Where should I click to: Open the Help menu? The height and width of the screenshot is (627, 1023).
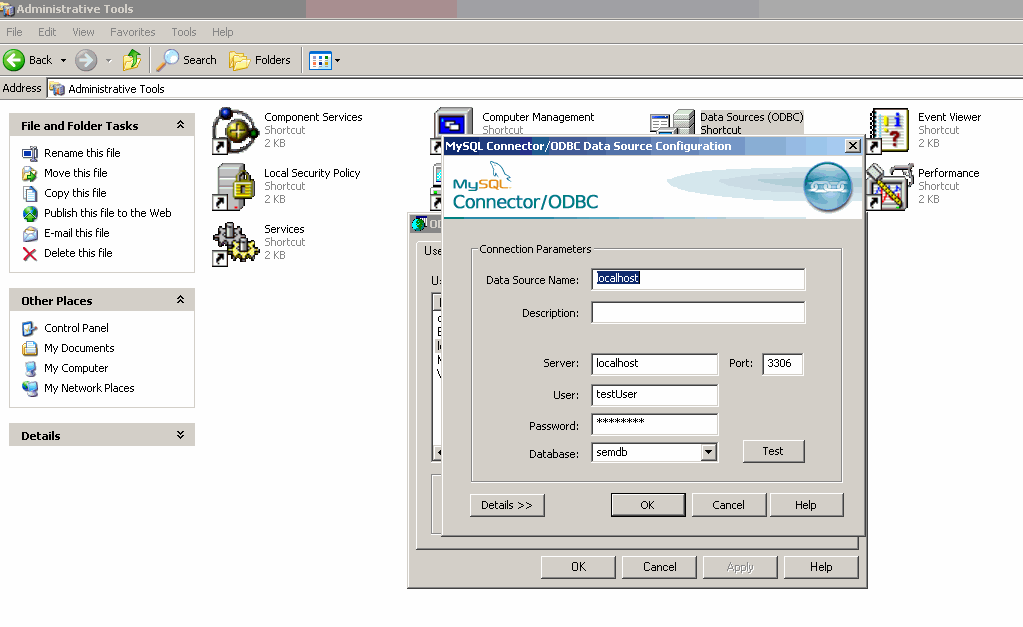[x=222, y=32]
